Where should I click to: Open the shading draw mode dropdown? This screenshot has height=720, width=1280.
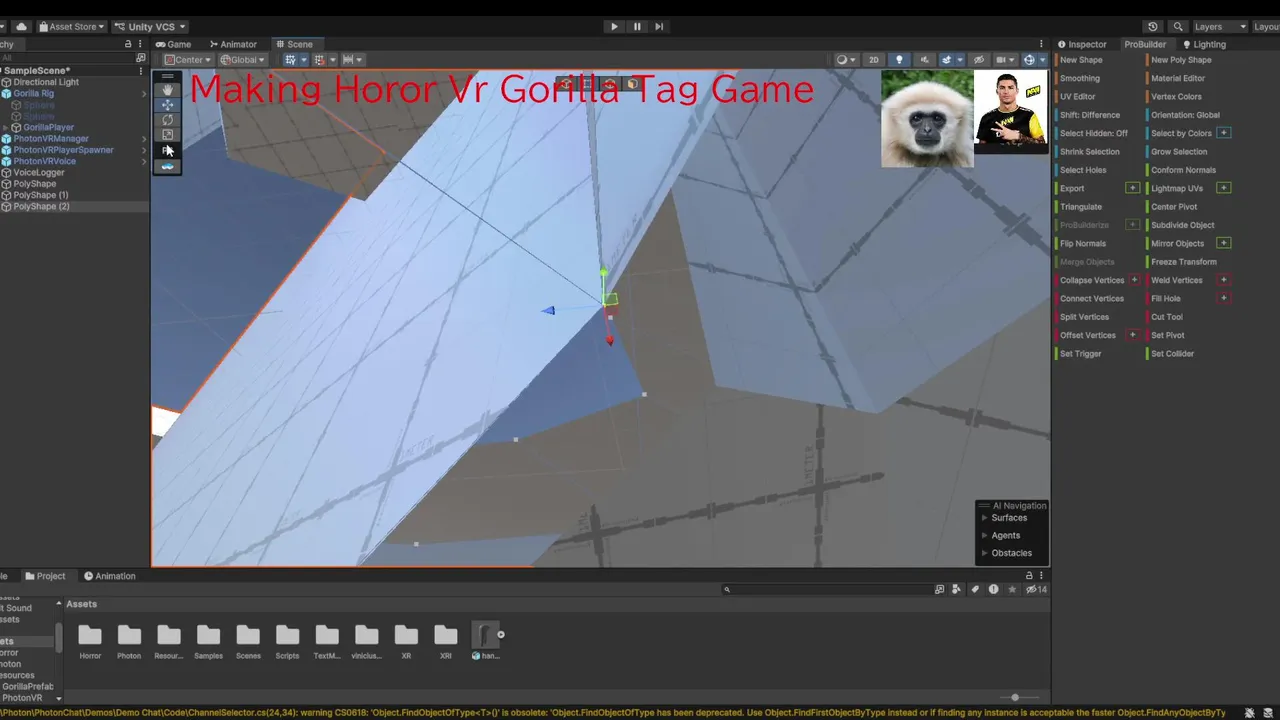tap(845, 60)
